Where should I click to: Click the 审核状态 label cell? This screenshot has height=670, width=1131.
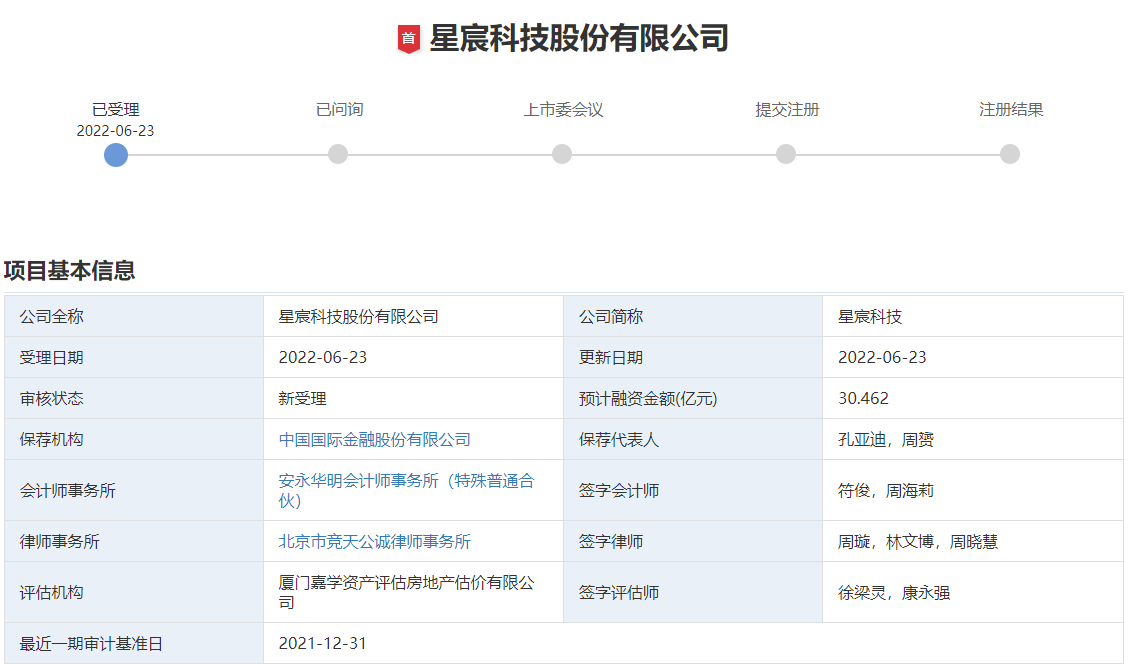[134, 398]
